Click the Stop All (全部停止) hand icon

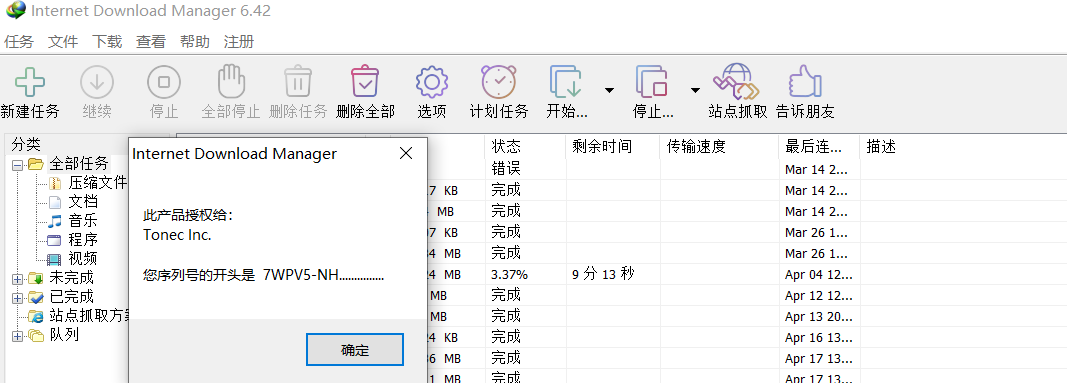(231, 82)
